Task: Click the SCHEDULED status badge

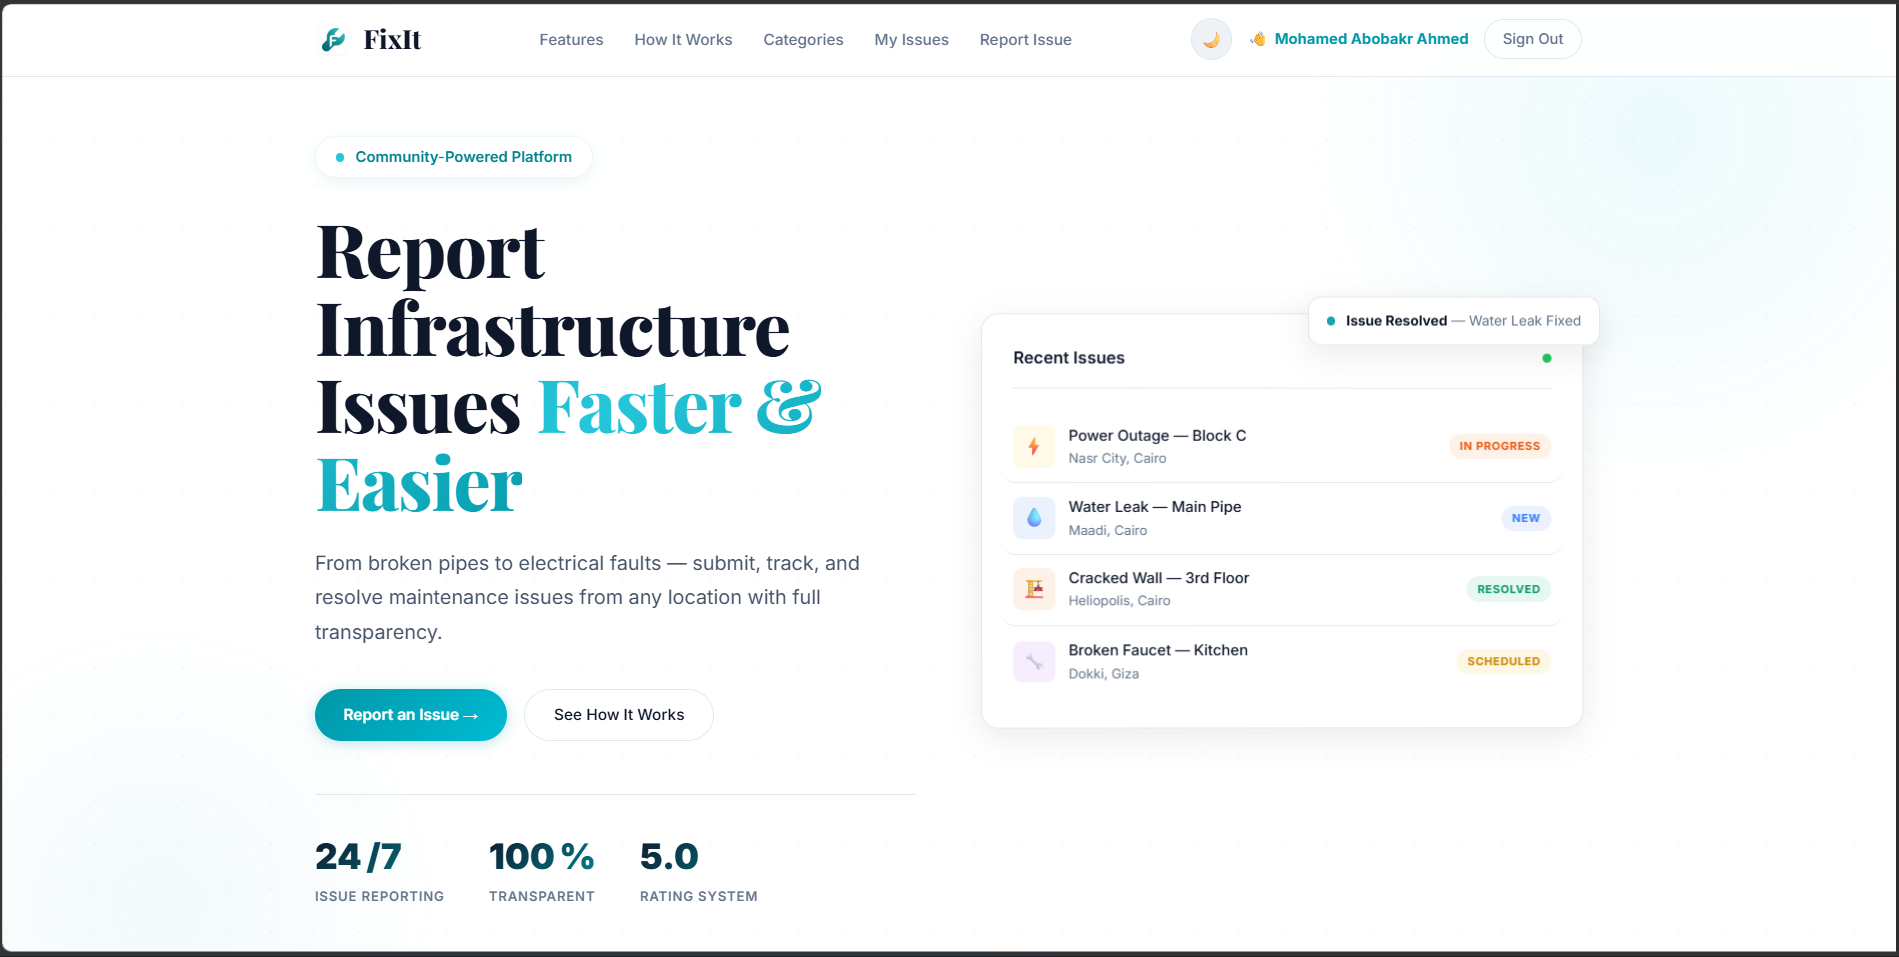Action: pos(1503,661)
